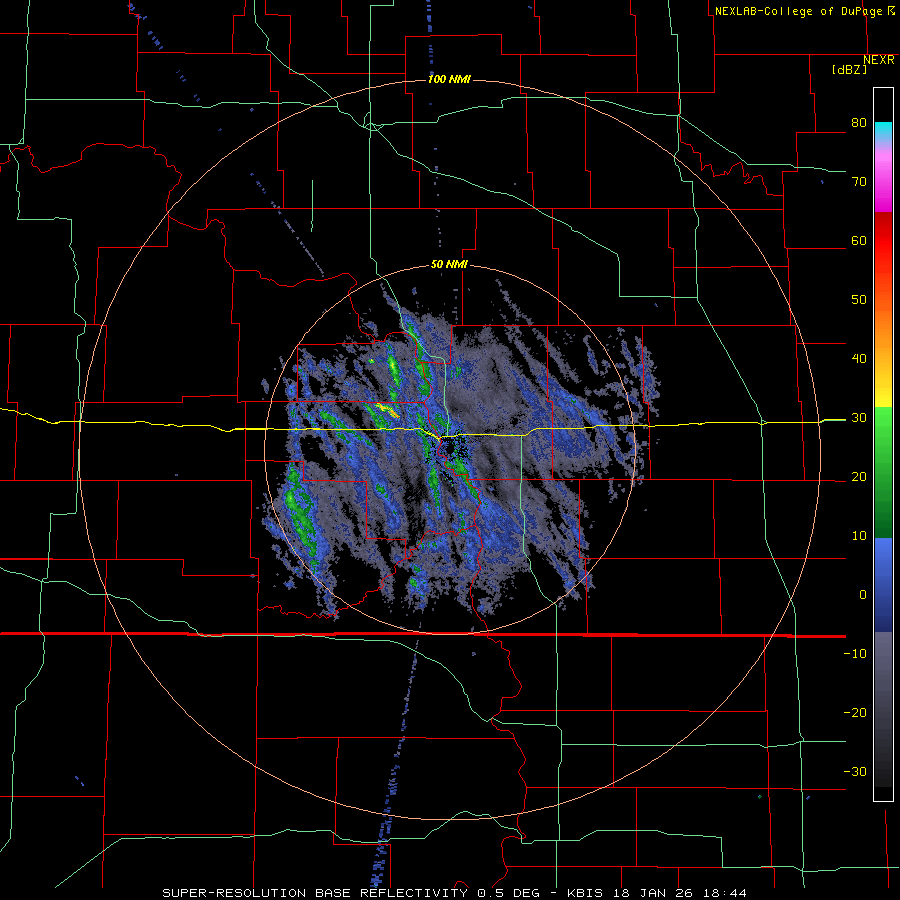The width and height of the screenshot is (900, 900).
Task: Click the NEXLAB-College of DuPage title text
Action: pos(798,11)
